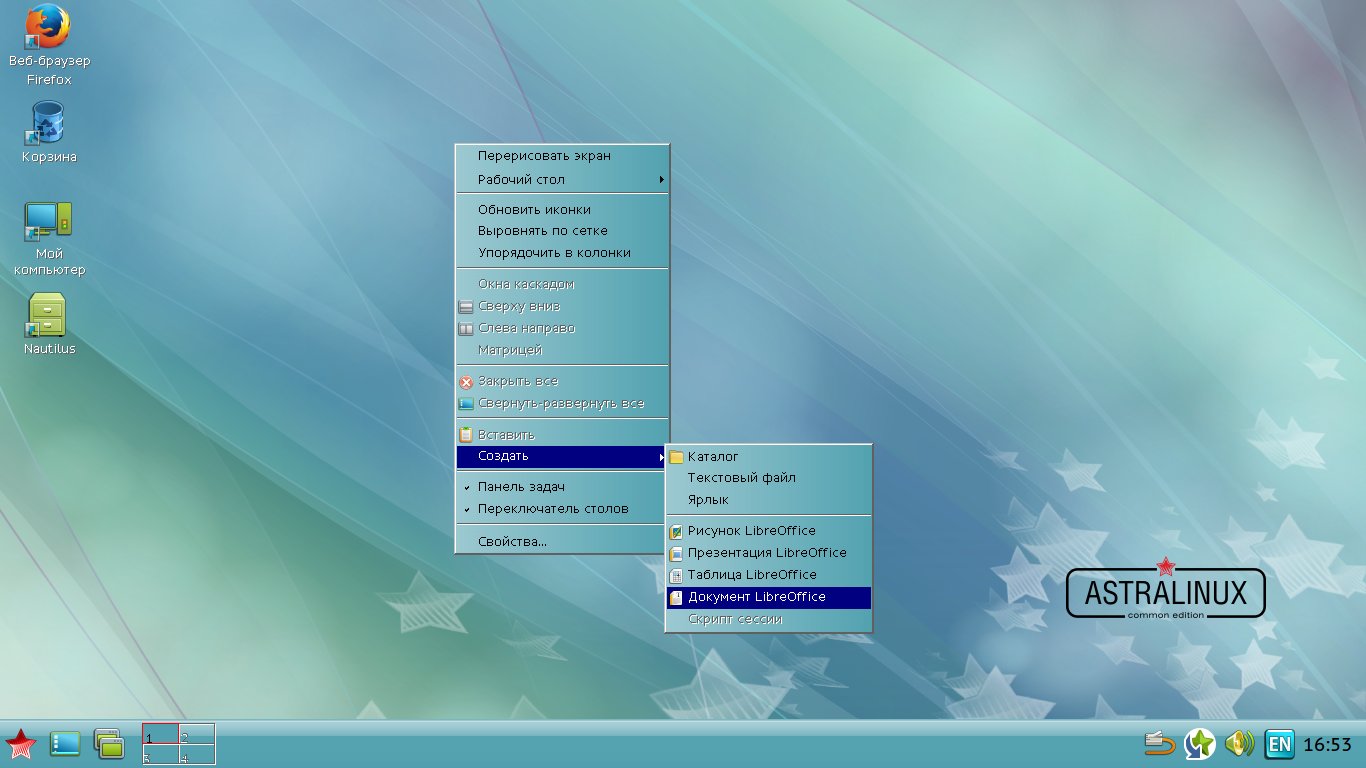Click the stacked windows icon in taskbar
The height and width of the screenshot is (768, 1366).
point(109,743)
